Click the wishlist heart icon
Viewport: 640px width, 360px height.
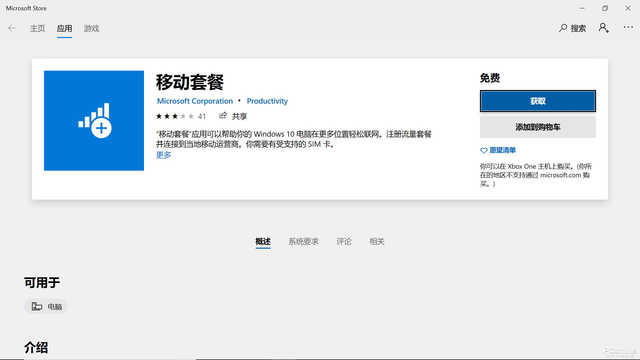(x=484, y=150)
